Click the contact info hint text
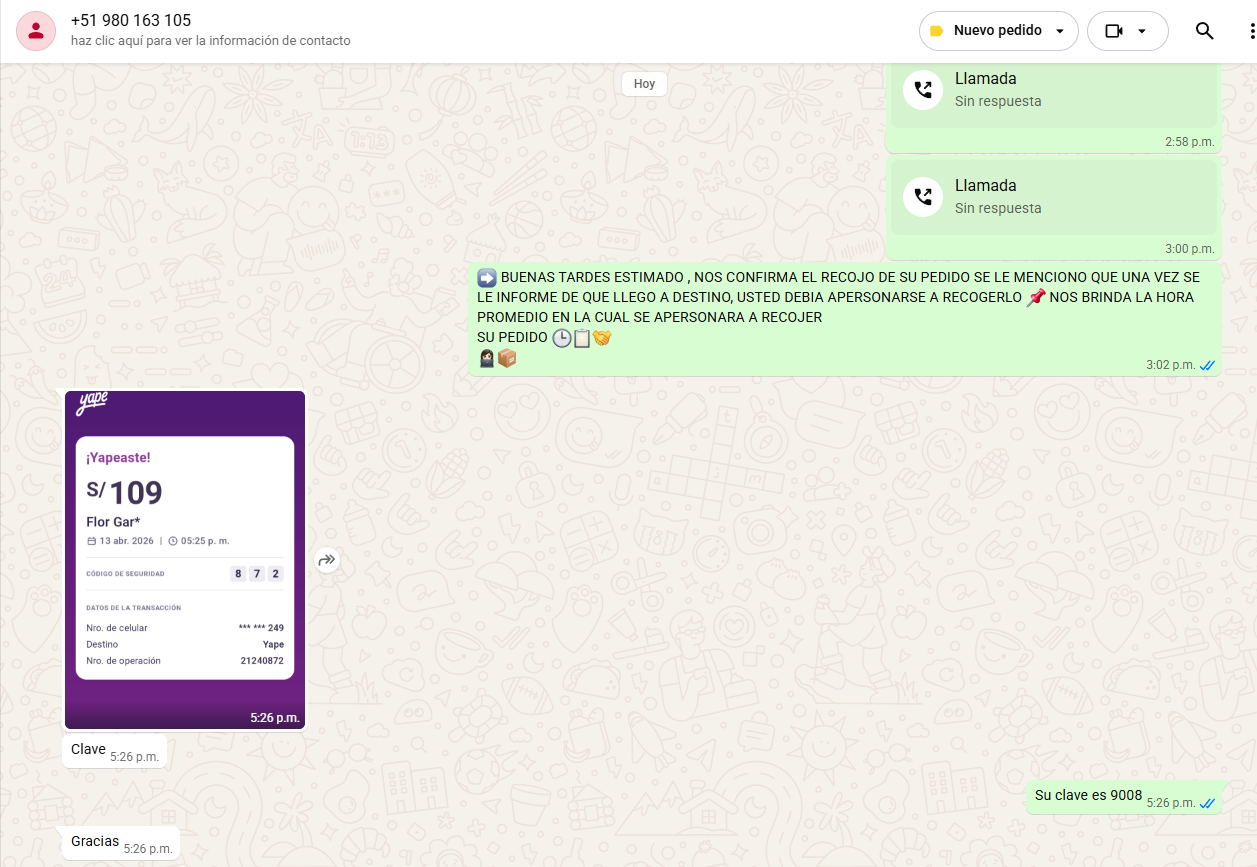The height and width of the screenshot is (867, 1257). (x=210, y=41)
